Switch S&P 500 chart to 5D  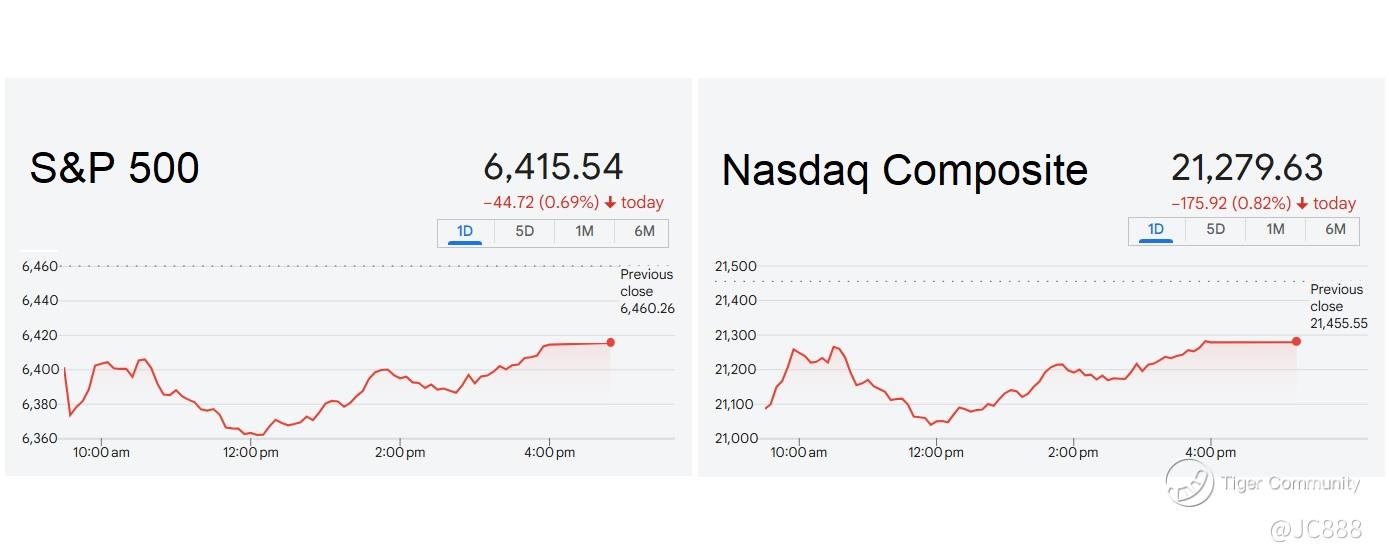pyautogui.click(x=525, y=232)
